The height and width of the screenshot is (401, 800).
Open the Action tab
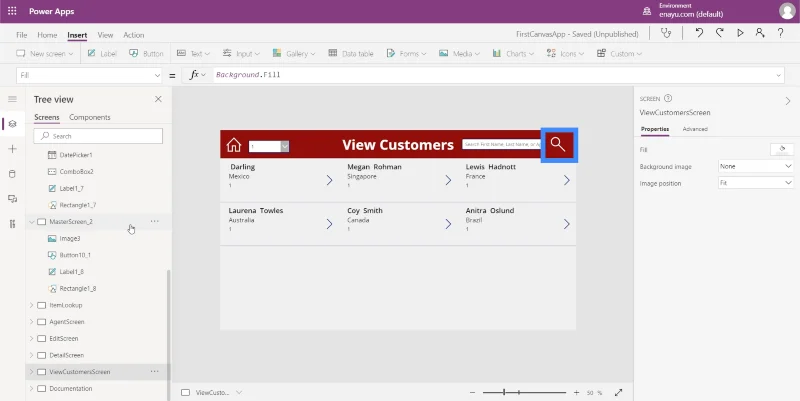click(134, 35)
